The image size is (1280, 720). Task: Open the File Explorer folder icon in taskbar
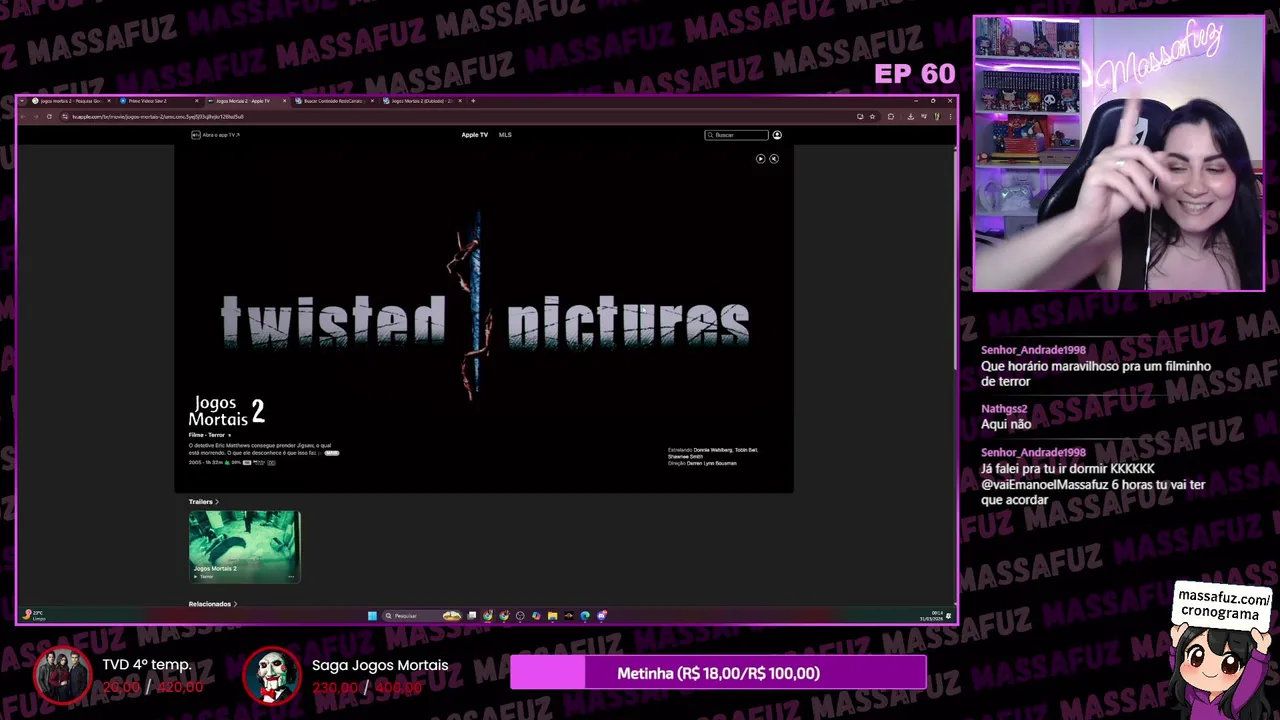click(x=552, y=616)
